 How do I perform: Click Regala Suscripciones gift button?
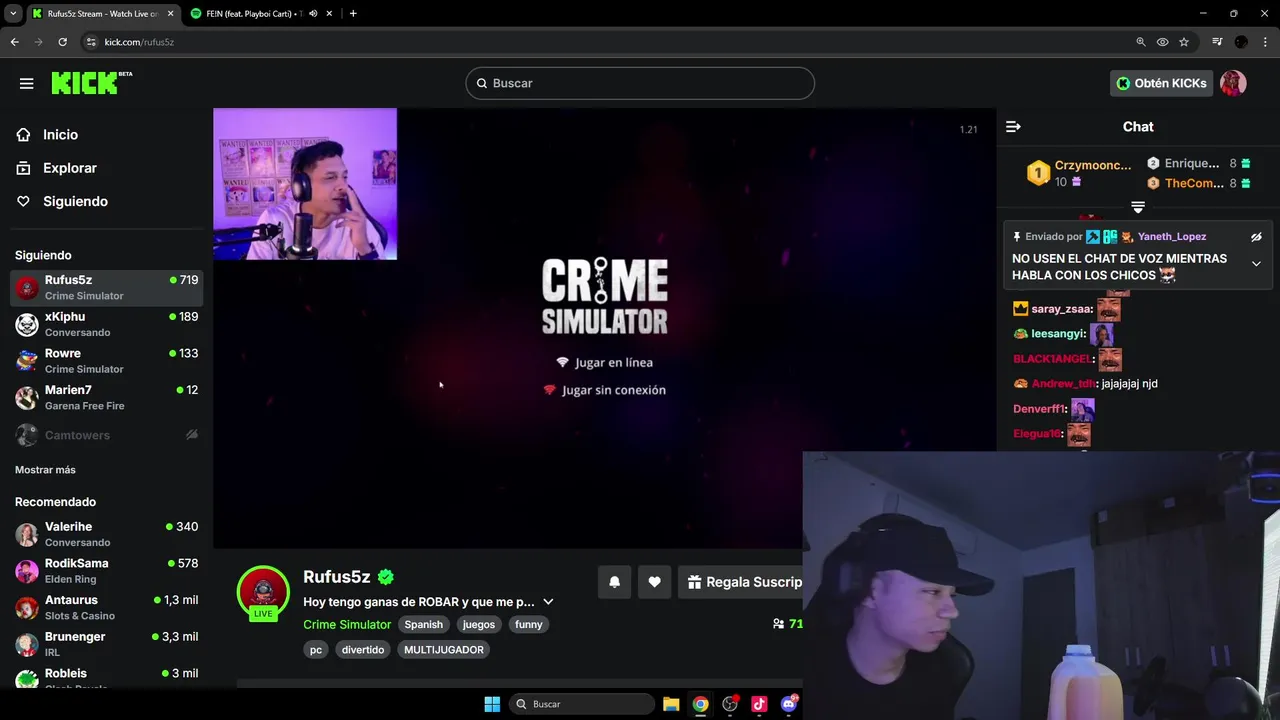(741, 582)
